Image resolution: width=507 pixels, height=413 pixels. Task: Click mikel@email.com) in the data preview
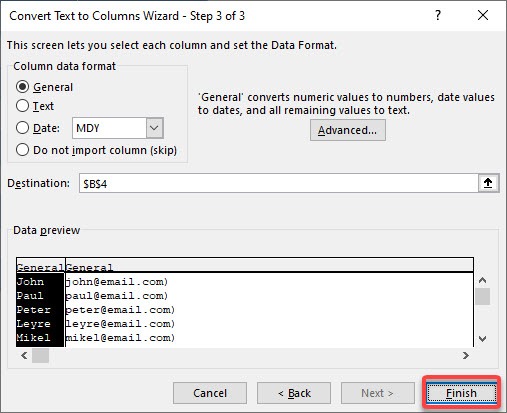pos(120,338)
